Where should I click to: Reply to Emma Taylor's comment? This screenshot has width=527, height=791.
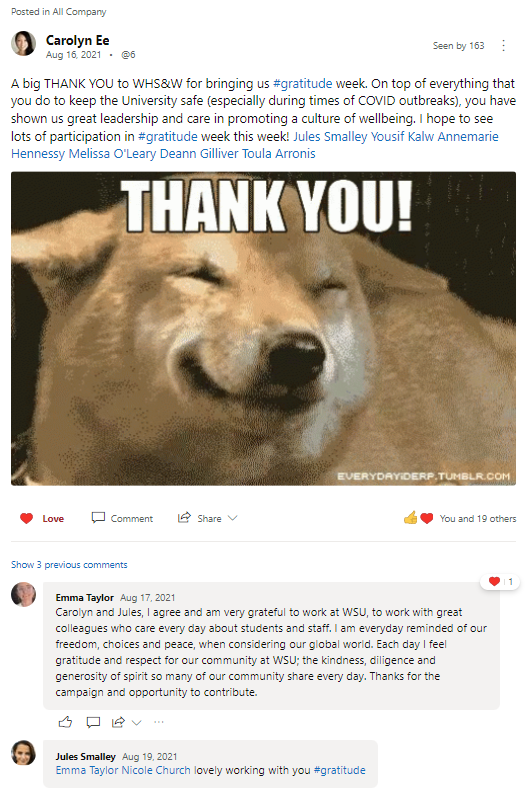(93, 722)
